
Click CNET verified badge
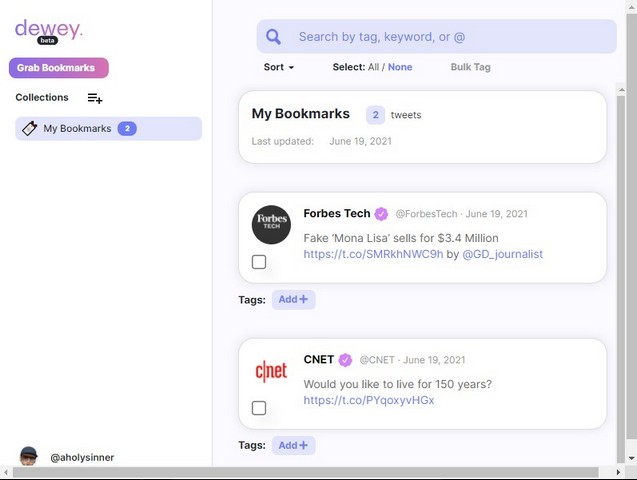pos(345,360)
